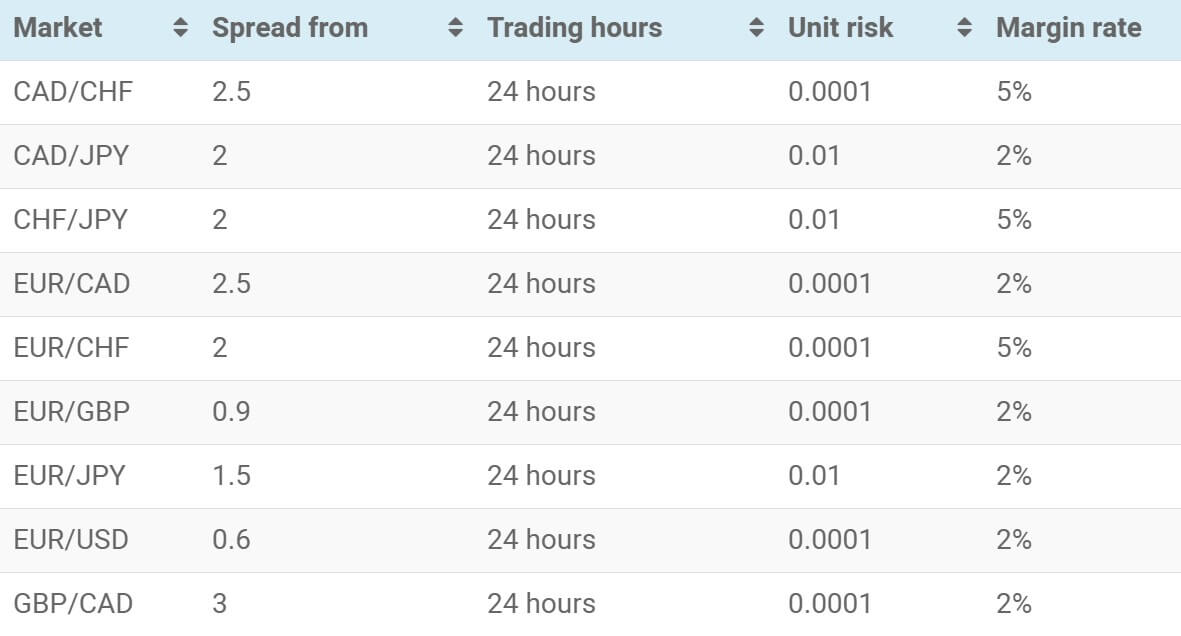1181x636 pixels.
Task: Click the 5% margin rate for CHF/JPY
Action: click(x=1014, y=220)
